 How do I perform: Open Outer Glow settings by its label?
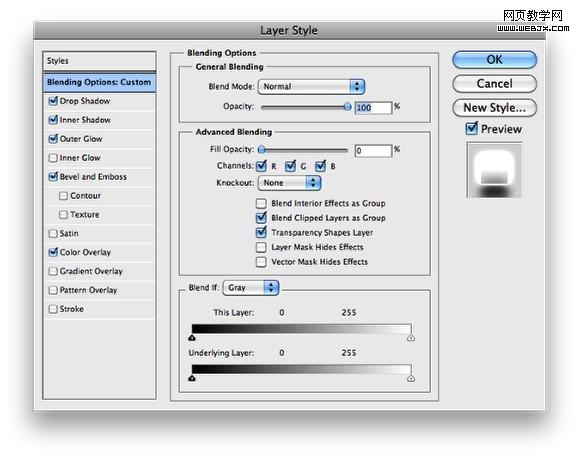tap(81, 139)
